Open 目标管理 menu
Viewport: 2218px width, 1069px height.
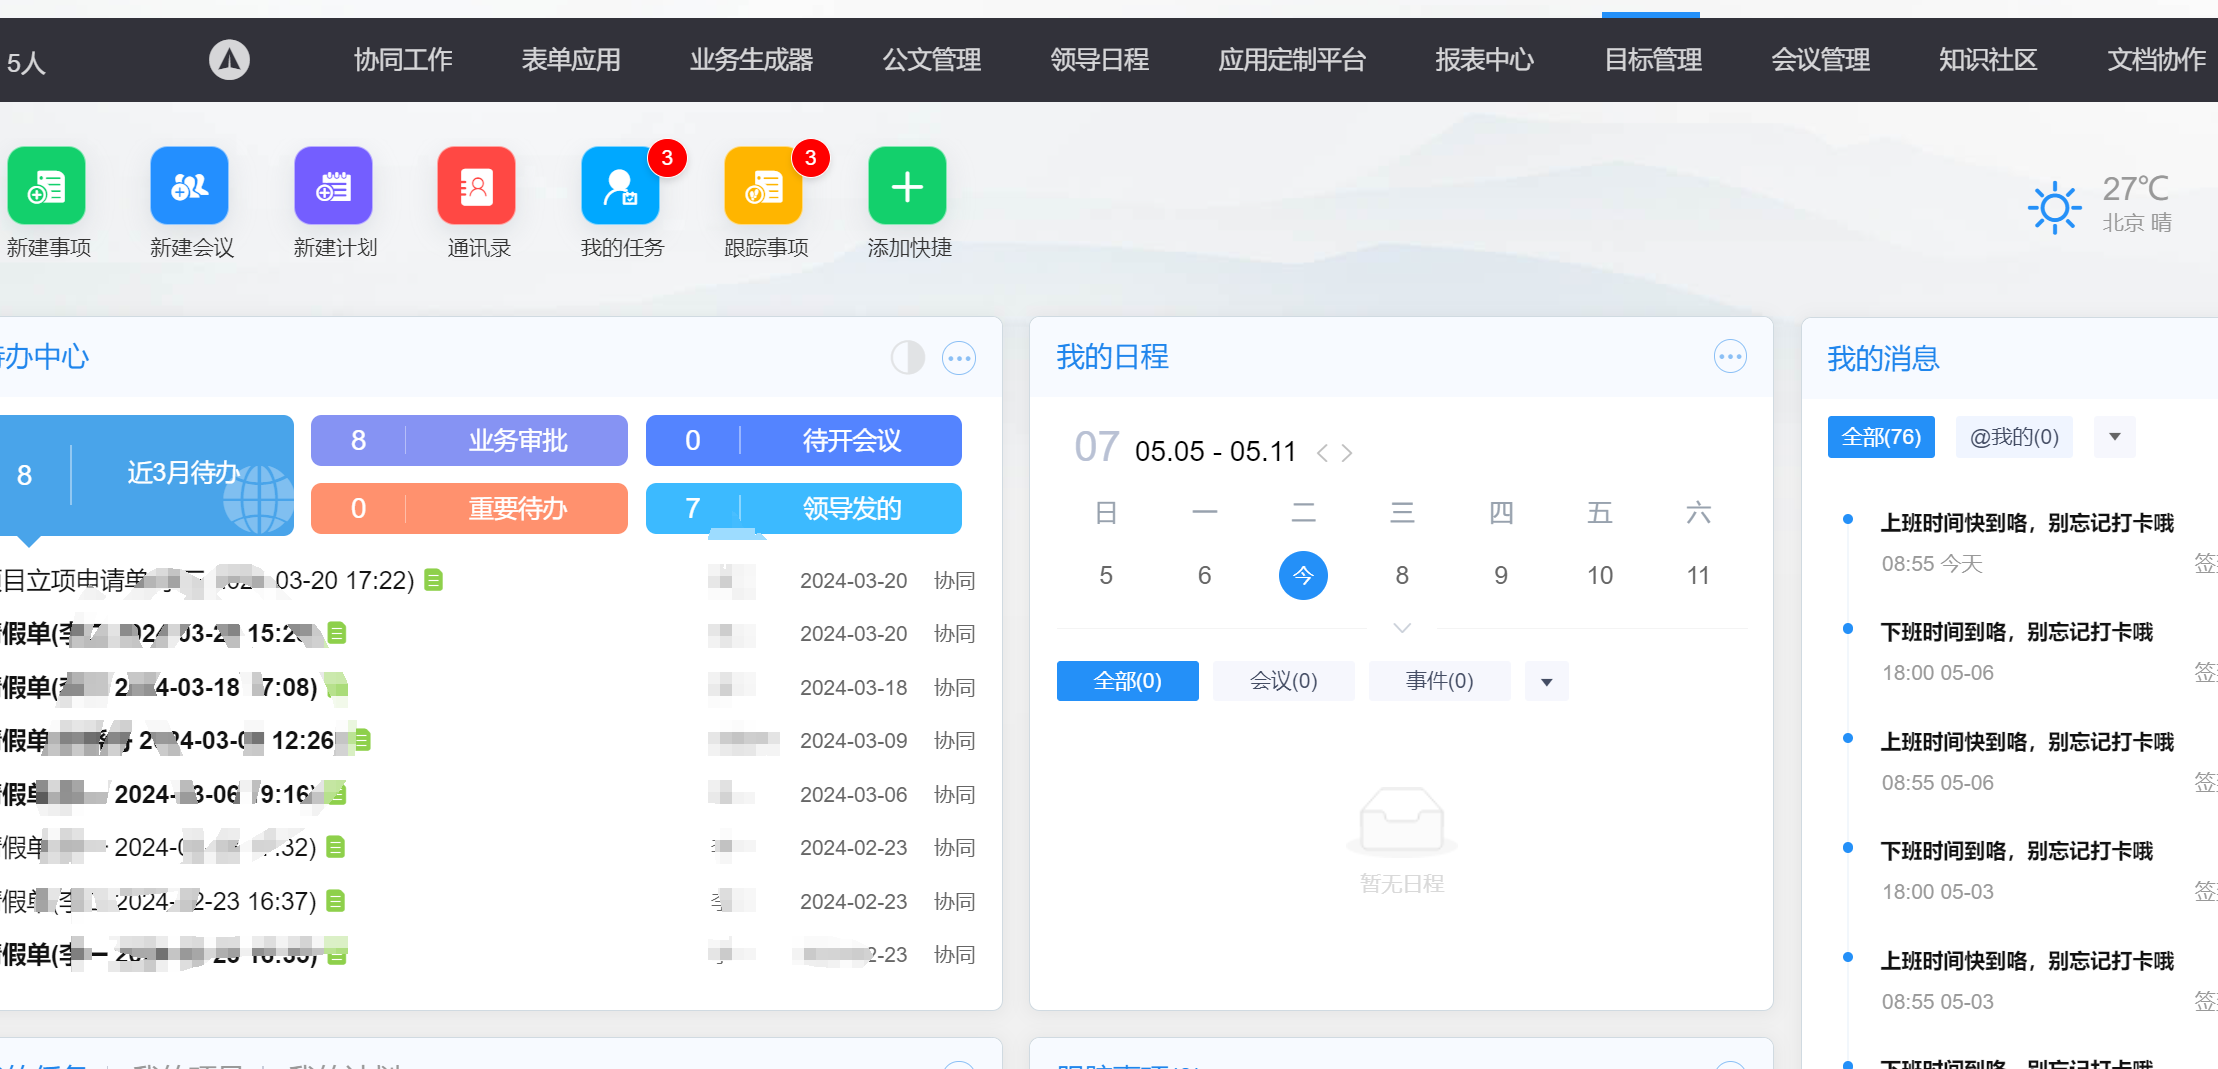tap(1652, 60)
